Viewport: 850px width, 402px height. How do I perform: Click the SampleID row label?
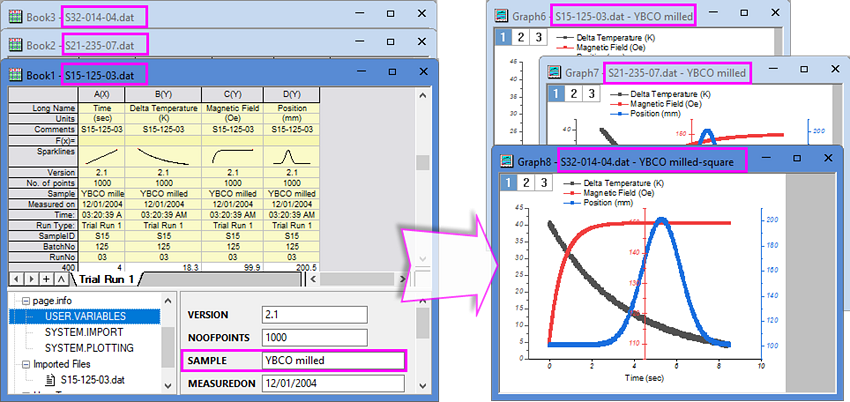tap(43, 236)
